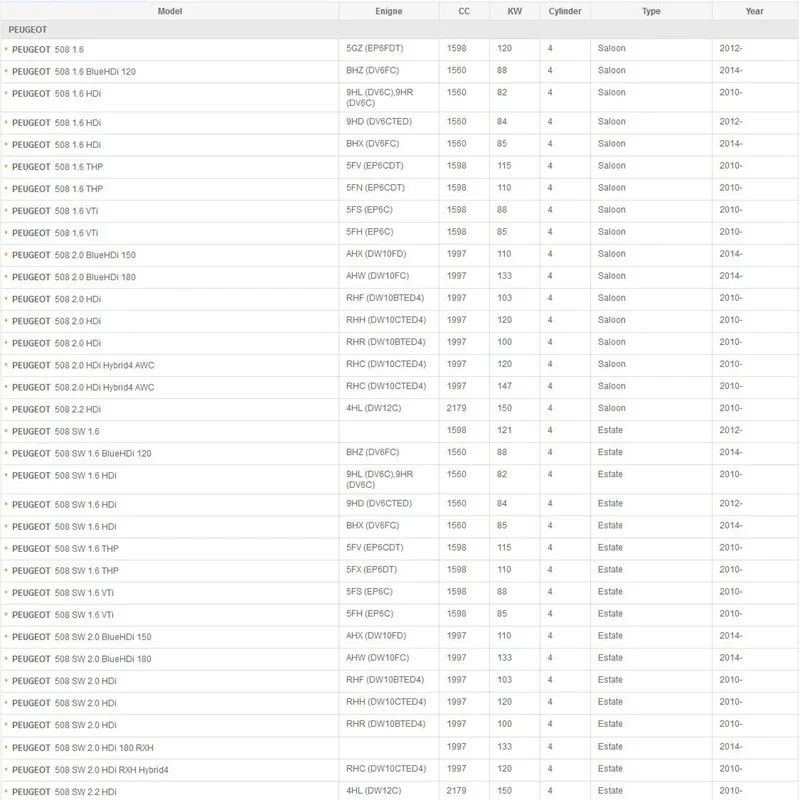Image resolution: width=800 pixels, height=800 pixels.
Task: Click year 2014- in 508 SW 2.0 HDi 180 RXH row
Action: (731, 747)
